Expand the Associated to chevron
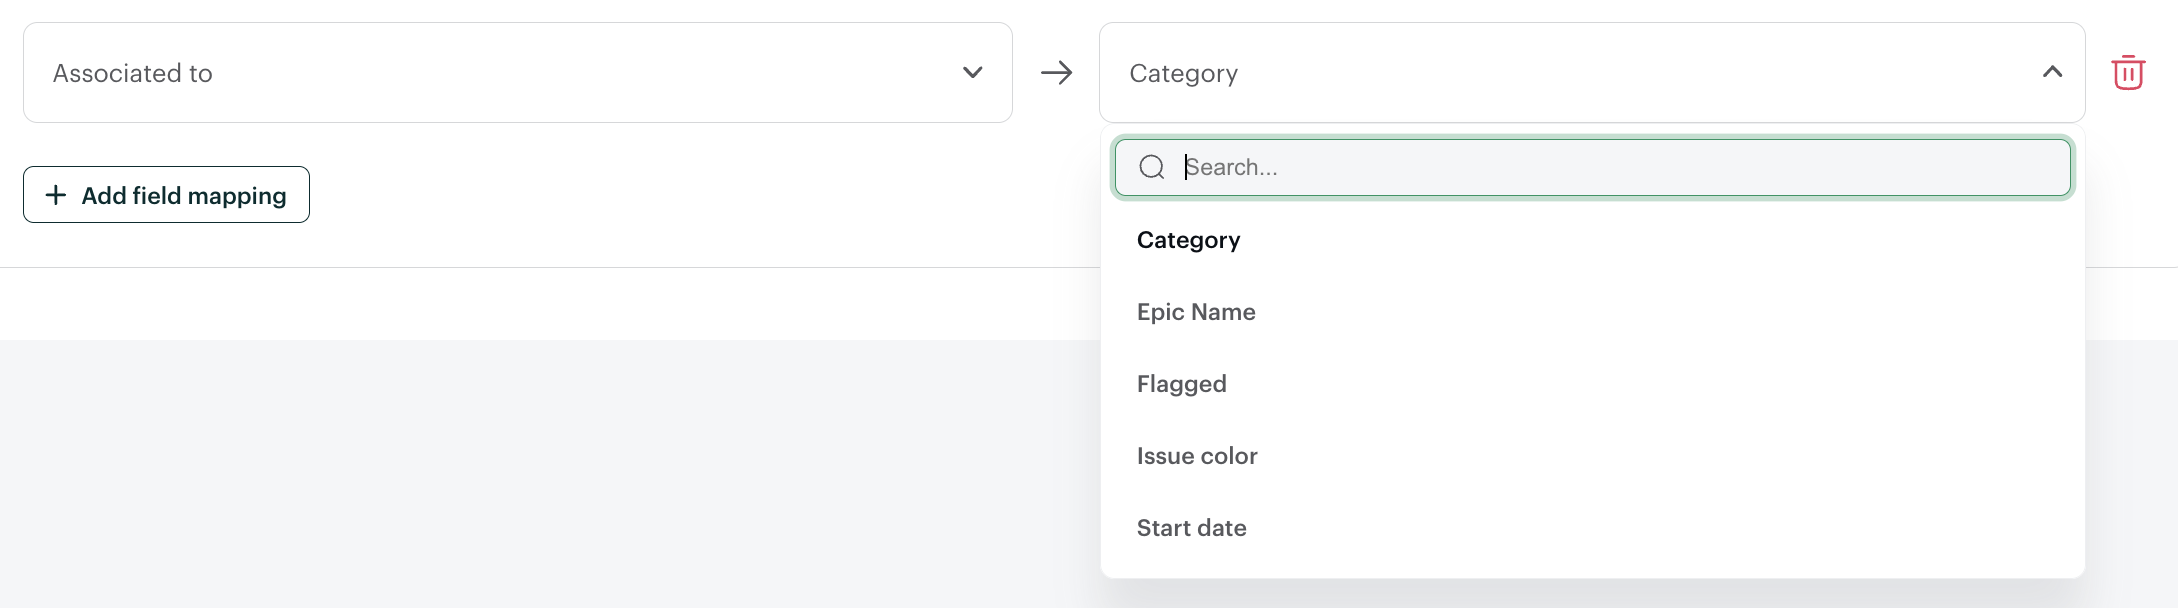2178x608 pixels. pyautogui.click(x=972, y=73)
